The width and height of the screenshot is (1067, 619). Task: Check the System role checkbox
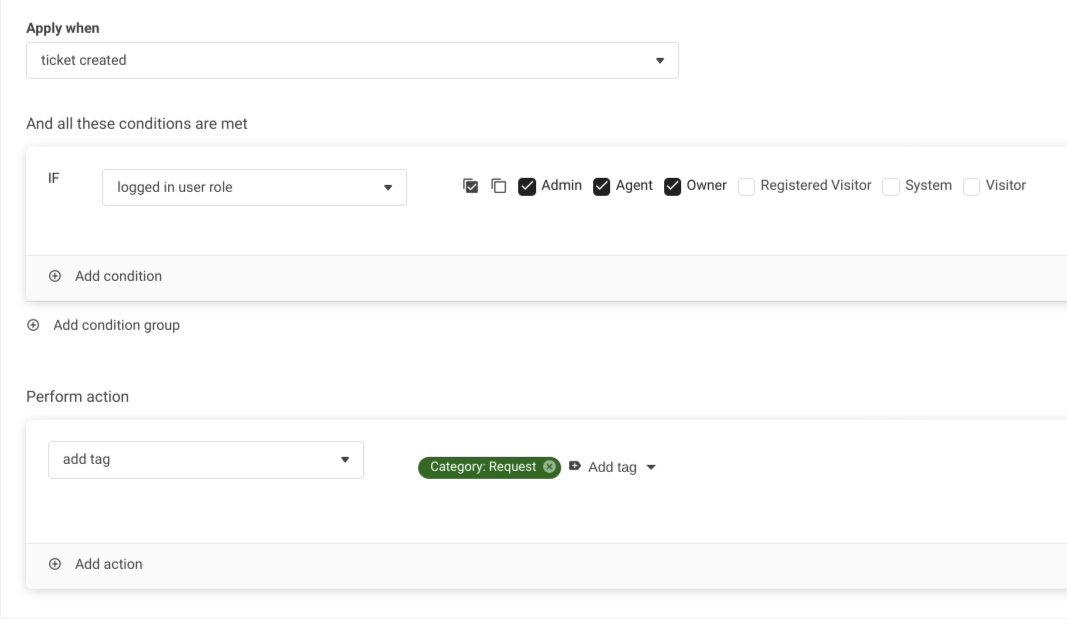890,186
